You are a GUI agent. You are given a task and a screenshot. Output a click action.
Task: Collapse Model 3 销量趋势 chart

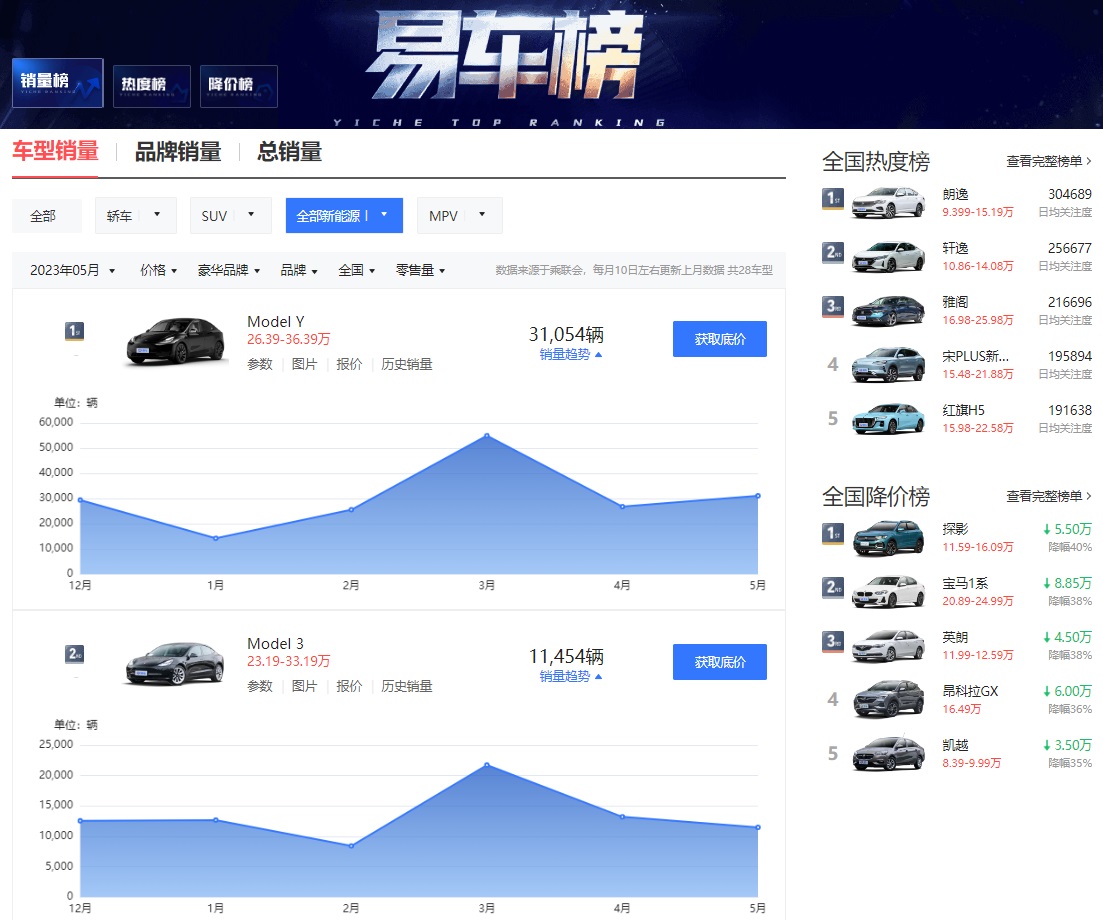pyautogui.click(x=570, y=676)
